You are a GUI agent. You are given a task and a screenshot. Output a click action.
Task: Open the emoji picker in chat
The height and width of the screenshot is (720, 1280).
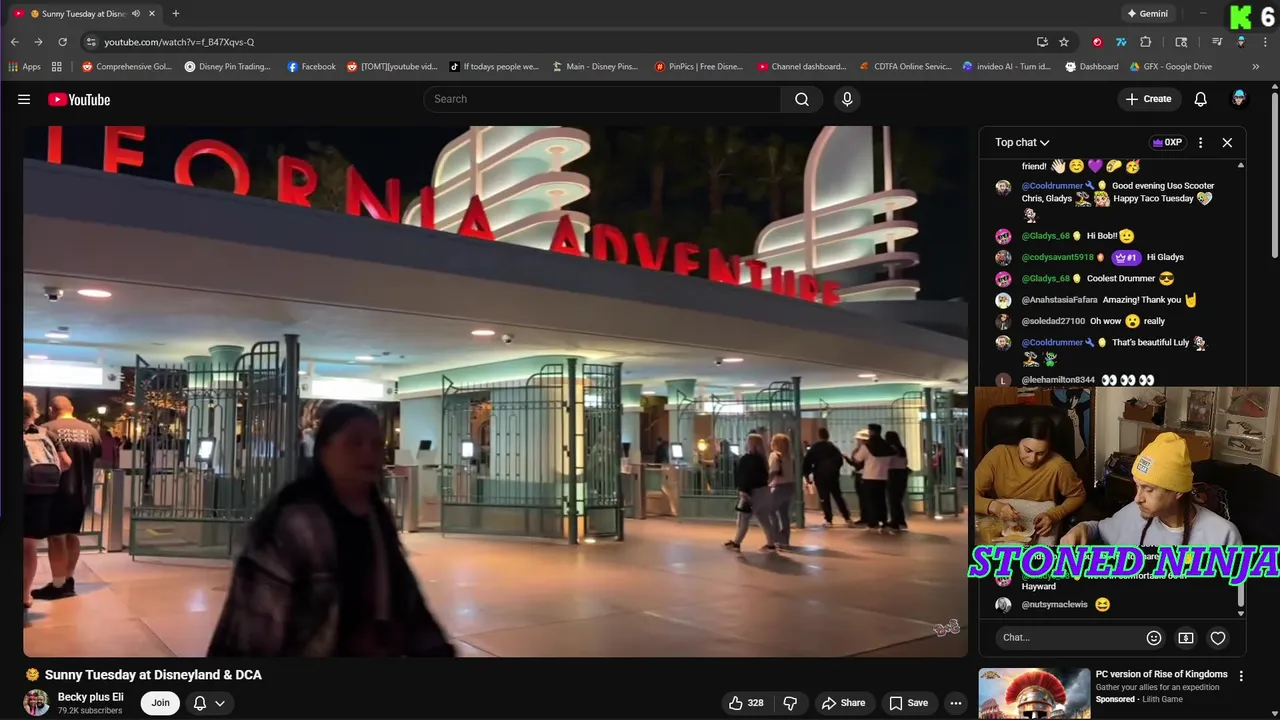coord(1154,638)
